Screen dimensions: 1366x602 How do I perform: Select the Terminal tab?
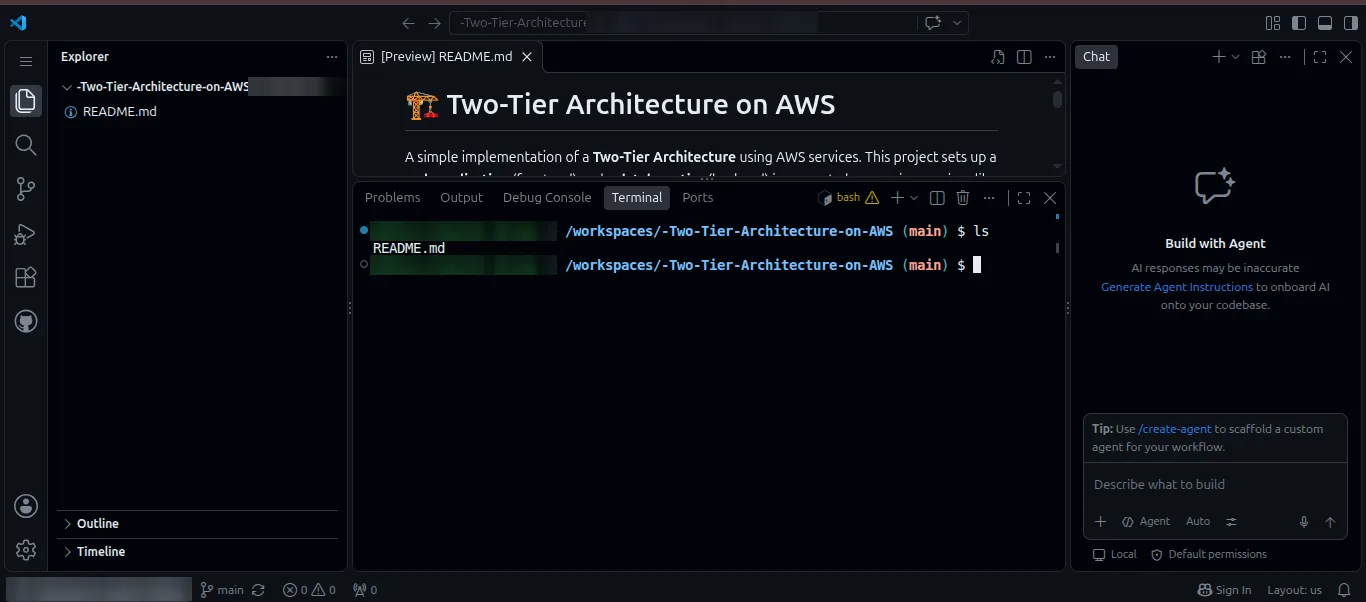[x=637, y=198]
